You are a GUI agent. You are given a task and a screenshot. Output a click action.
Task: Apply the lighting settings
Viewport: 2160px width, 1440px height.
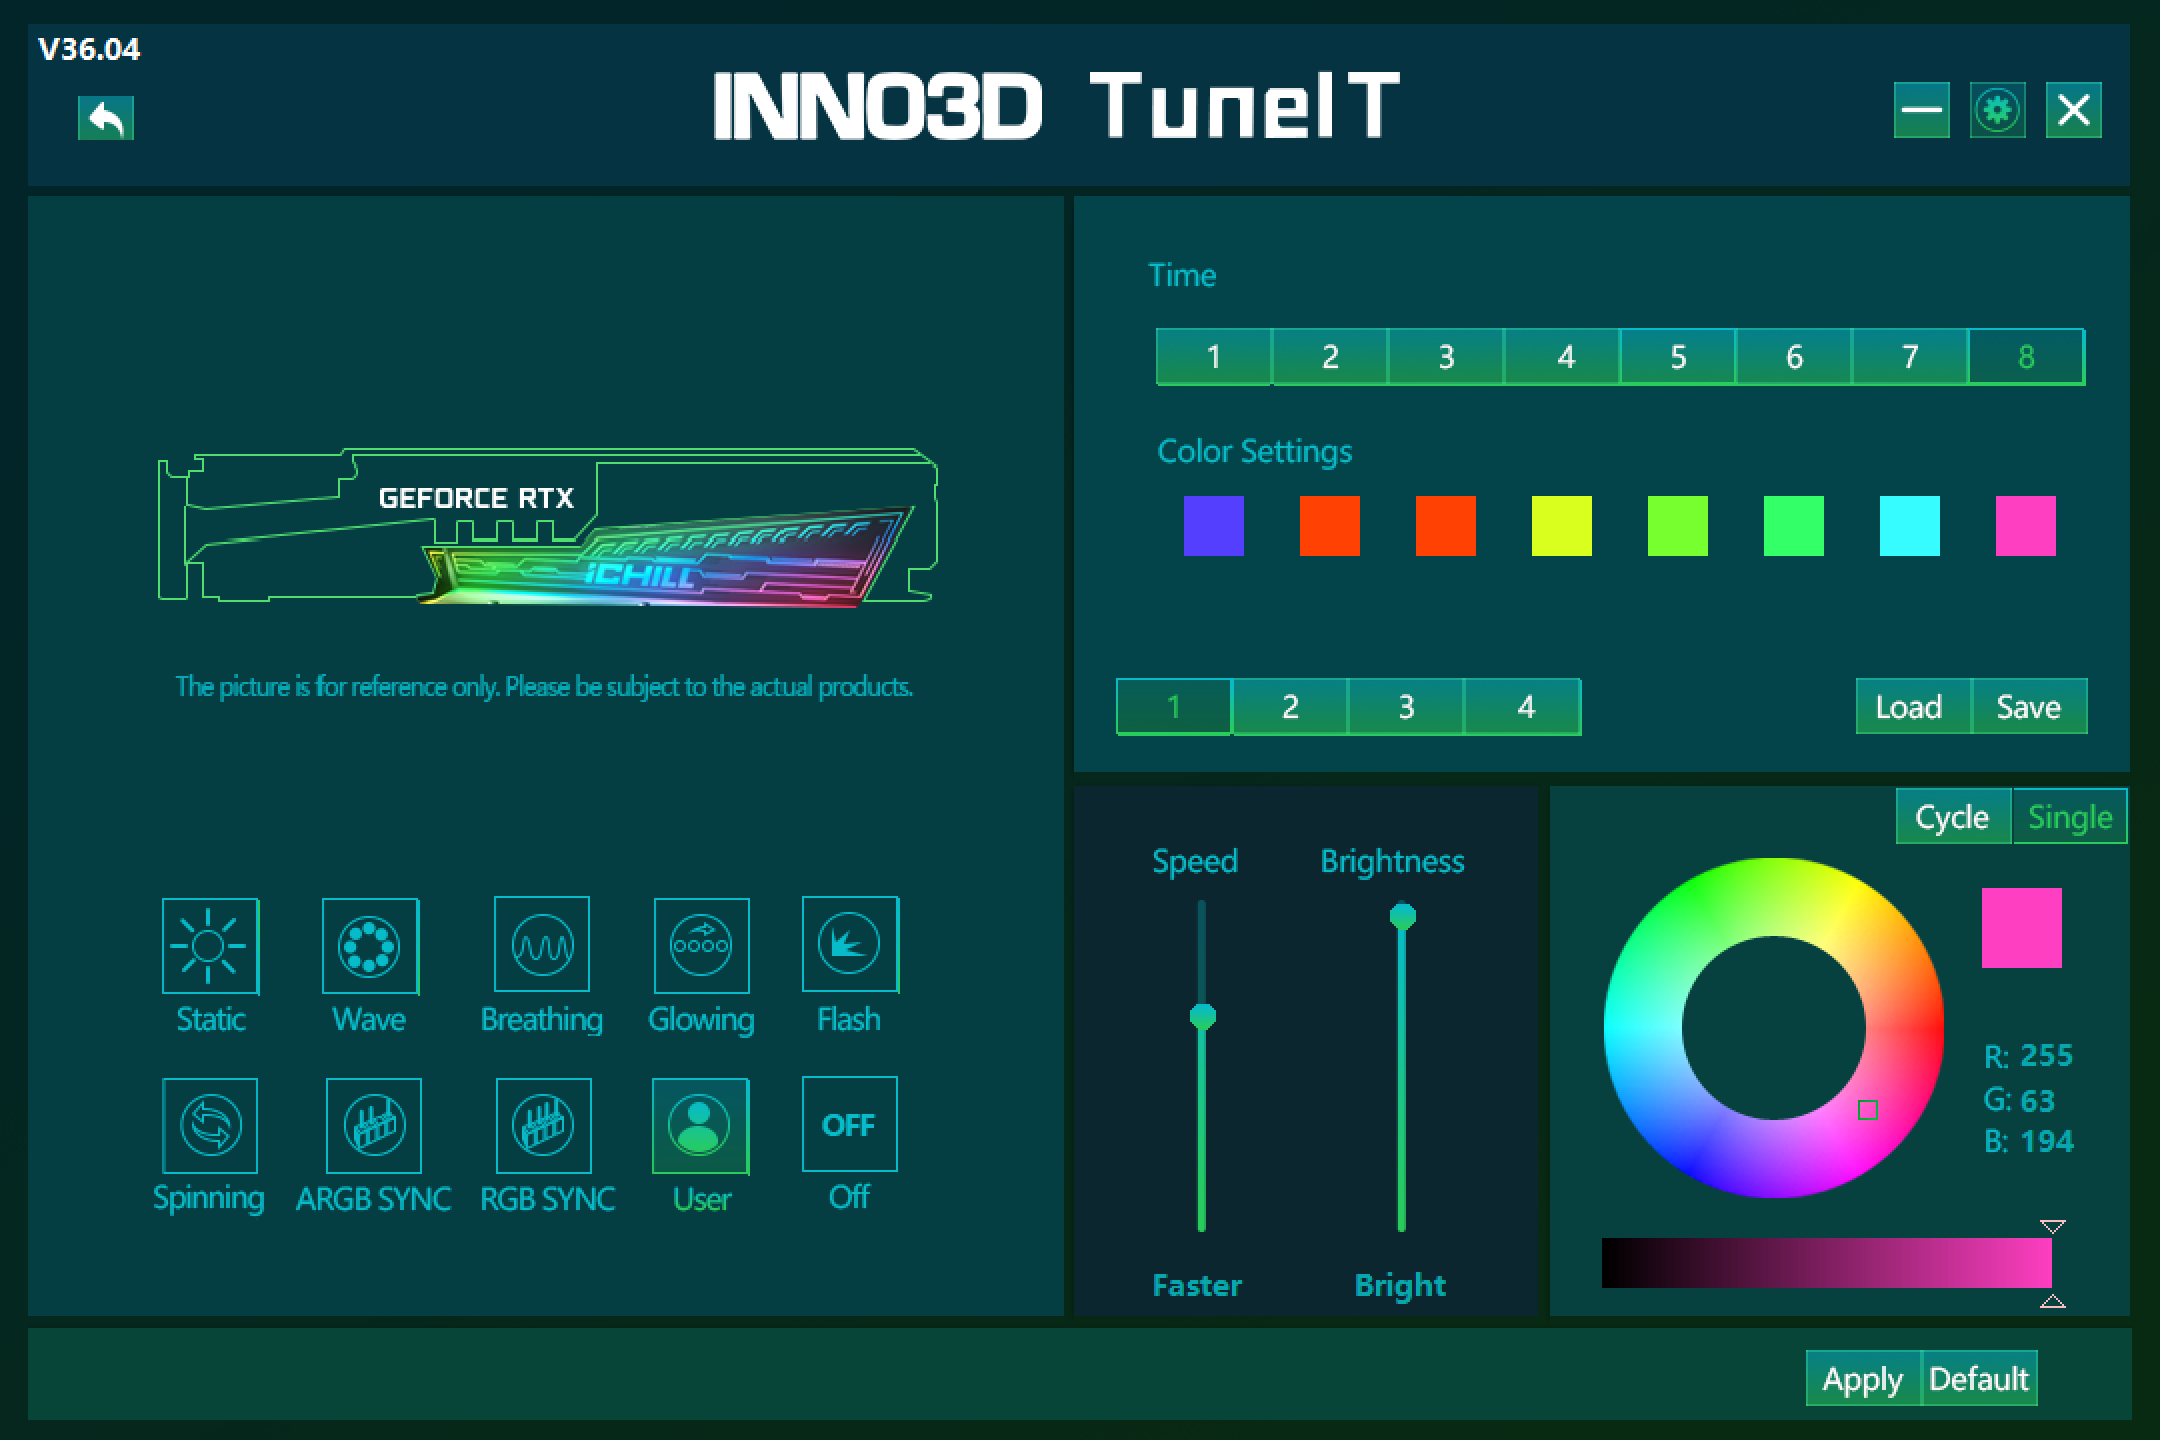click(x=1863, y=1379)
